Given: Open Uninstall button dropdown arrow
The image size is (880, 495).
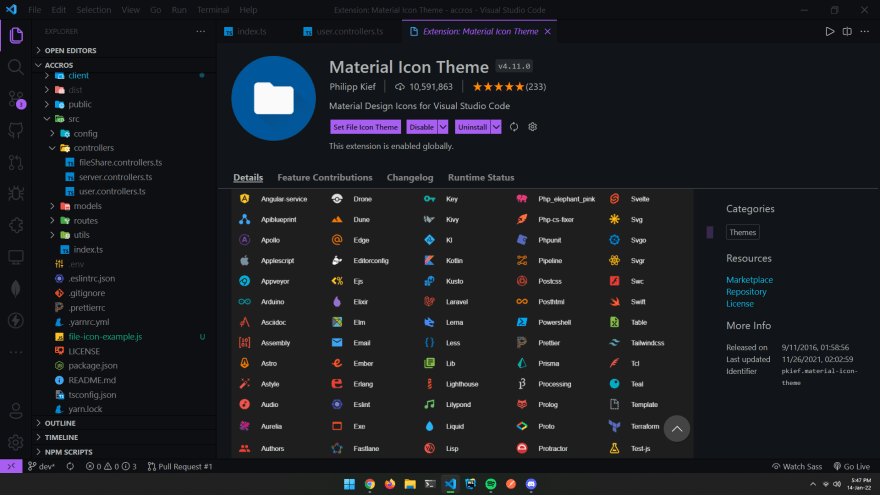Looking at the screenshot, I should pyautogui.click(x=496, y=127).
